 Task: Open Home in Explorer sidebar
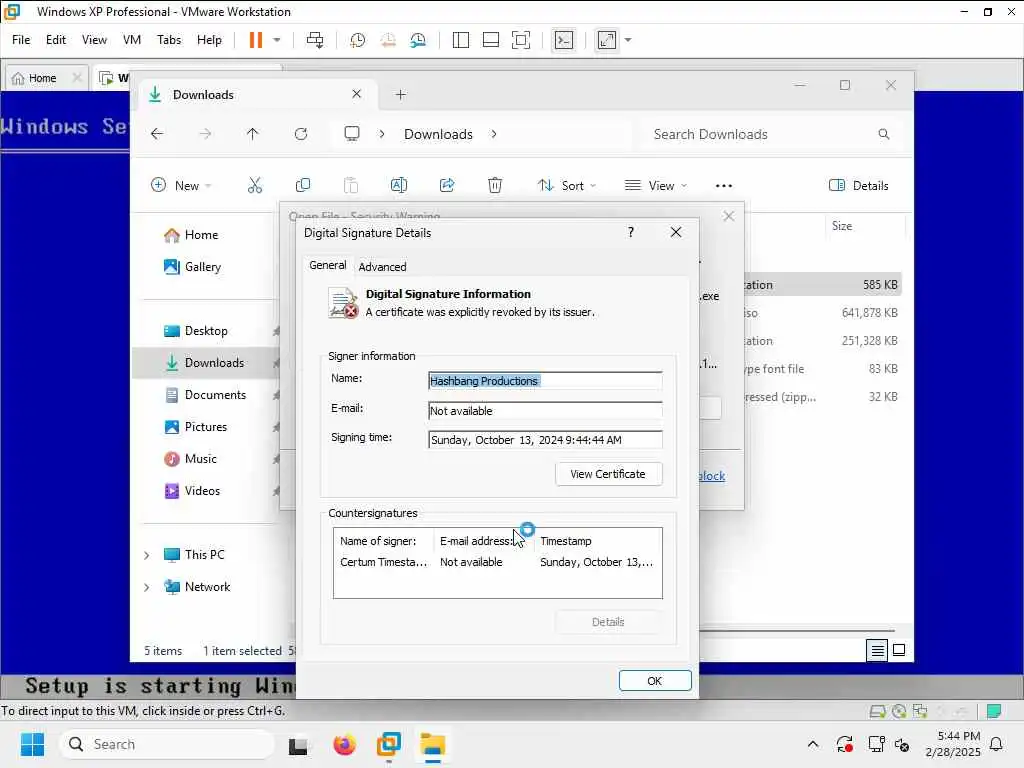coord(200,235)
